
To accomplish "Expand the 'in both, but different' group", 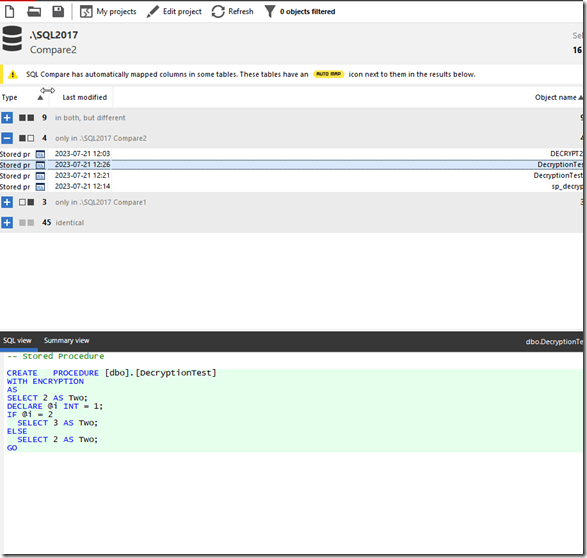I will click(7, 118).
